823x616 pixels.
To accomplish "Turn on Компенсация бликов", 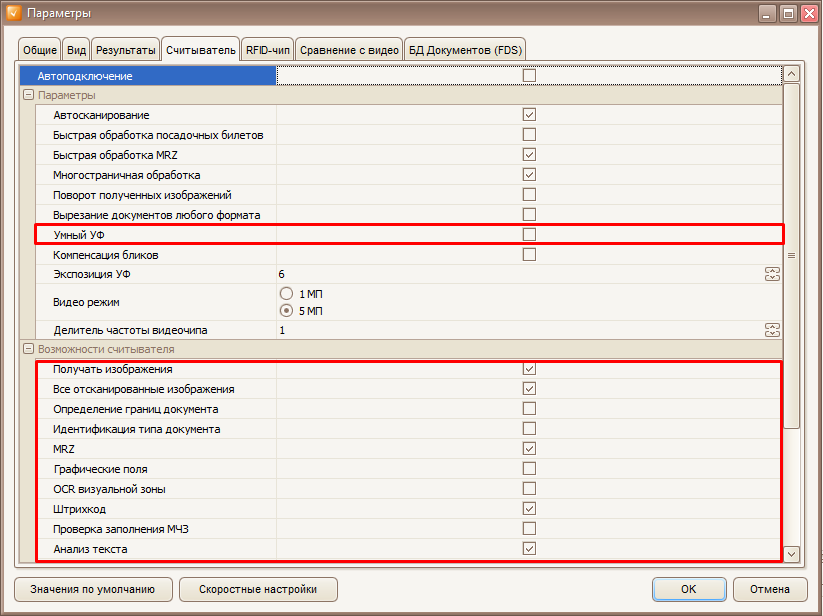I will coord(529,254).
